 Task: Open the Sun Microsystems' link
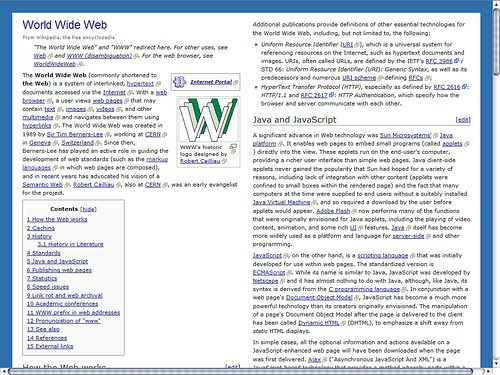coord(406,135)
